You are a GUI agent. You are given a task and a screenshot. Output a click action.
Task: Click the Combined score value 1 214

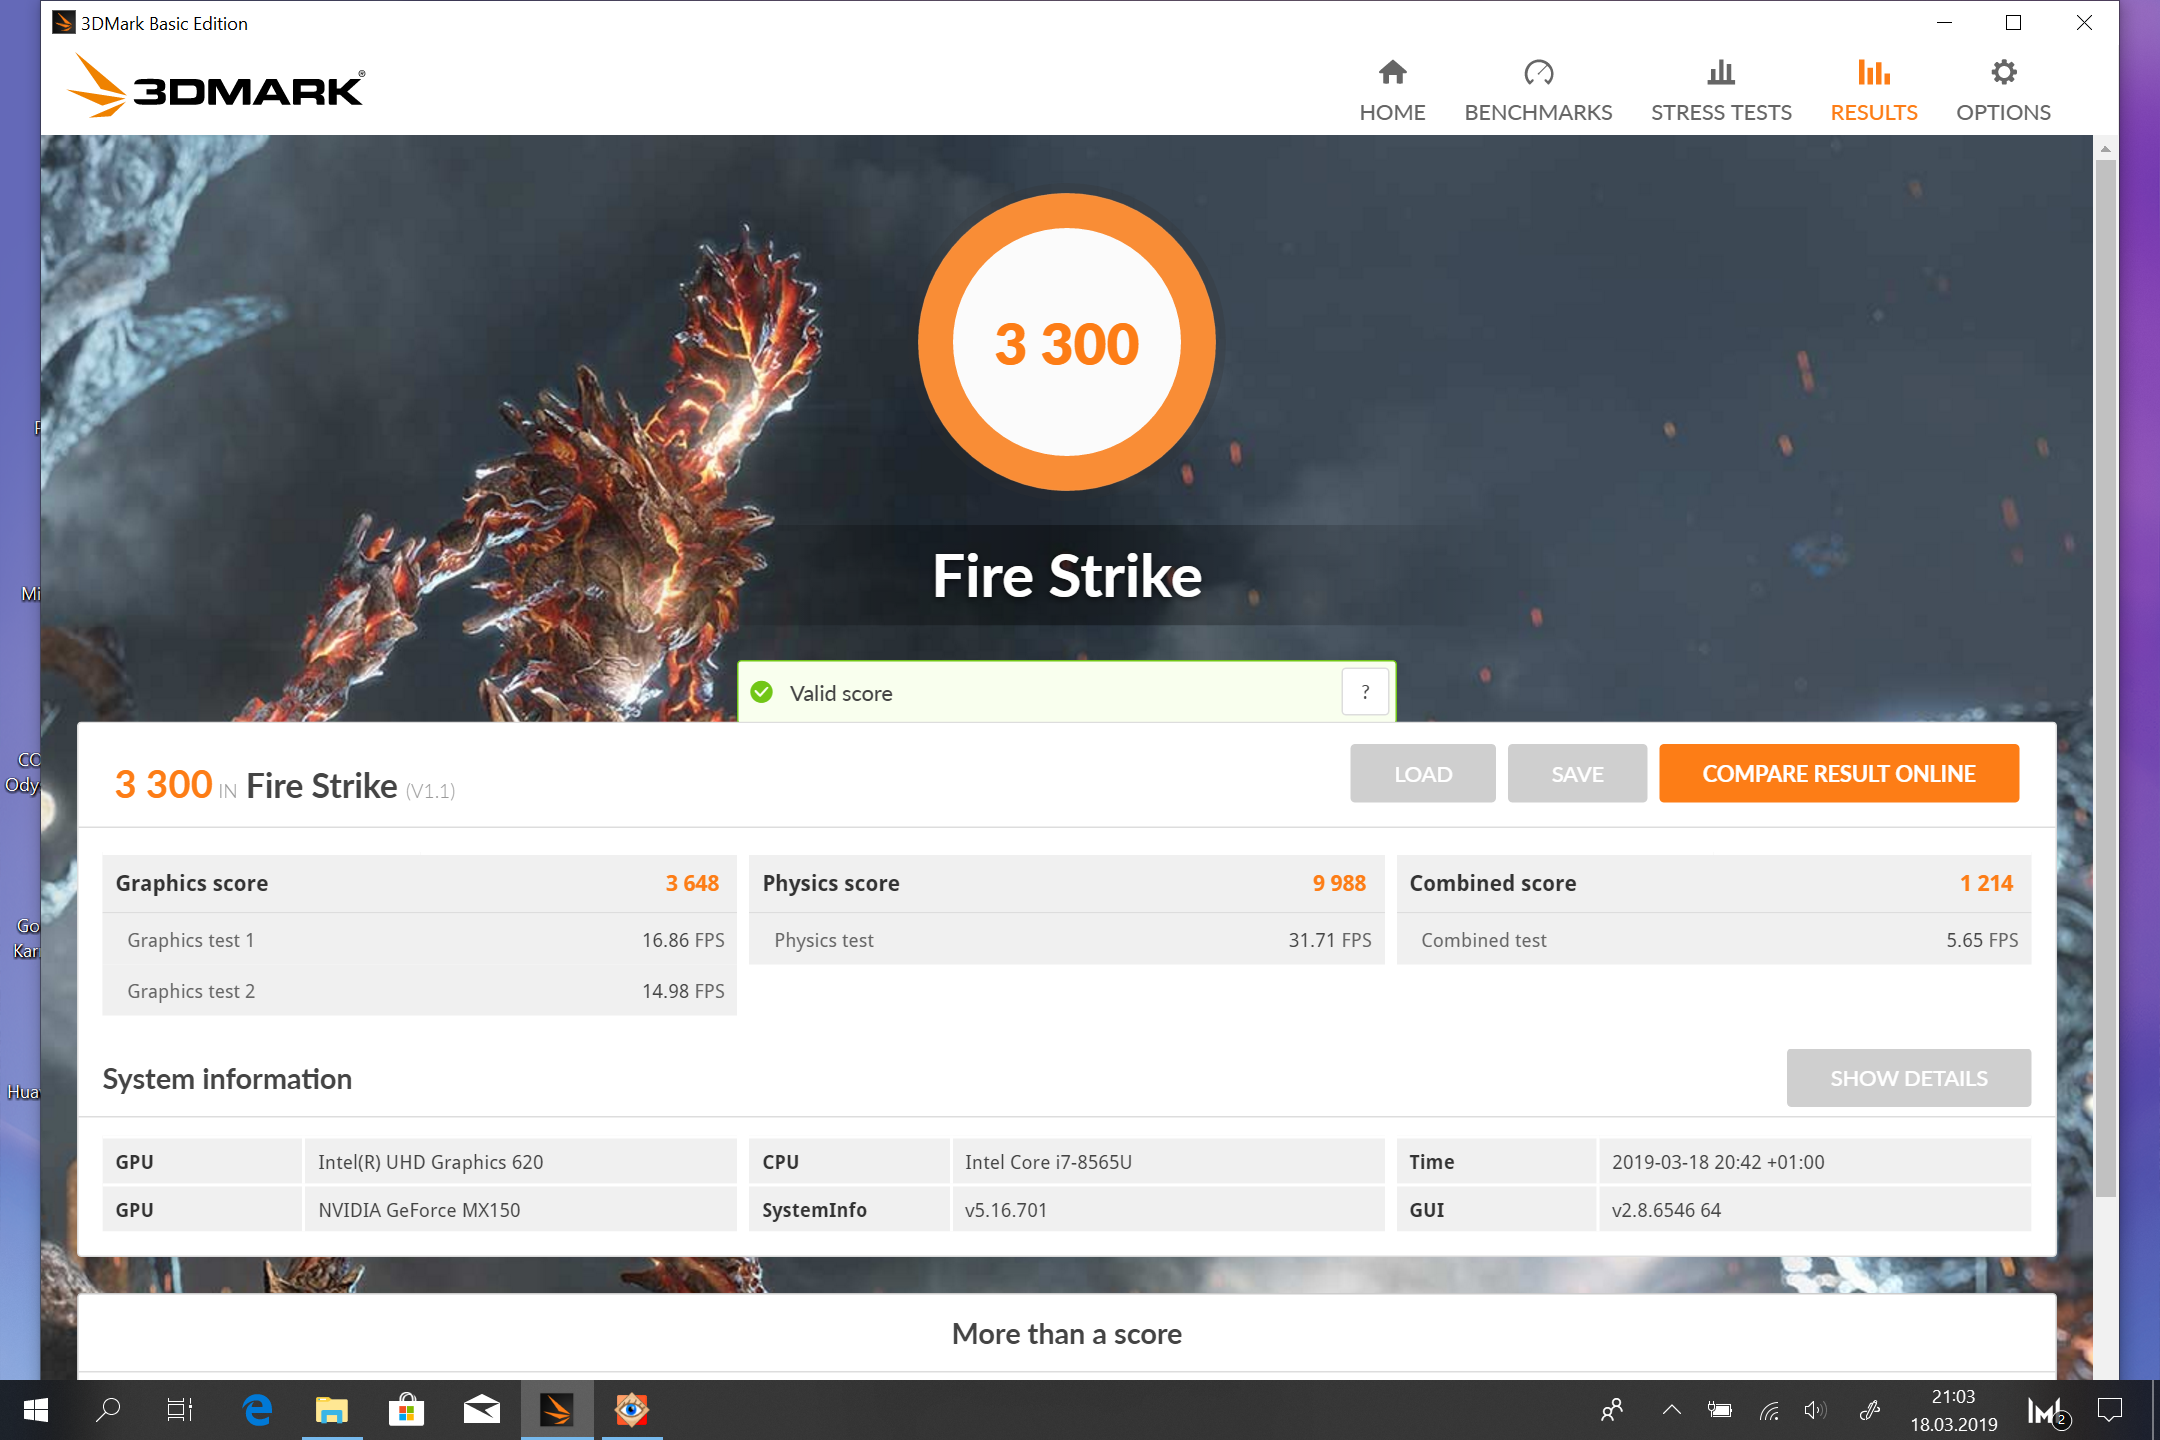point(1986,883)
